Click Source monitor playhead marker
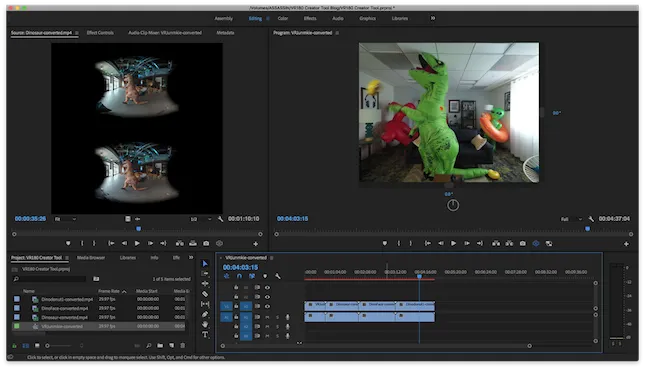 tap(139, 229)
